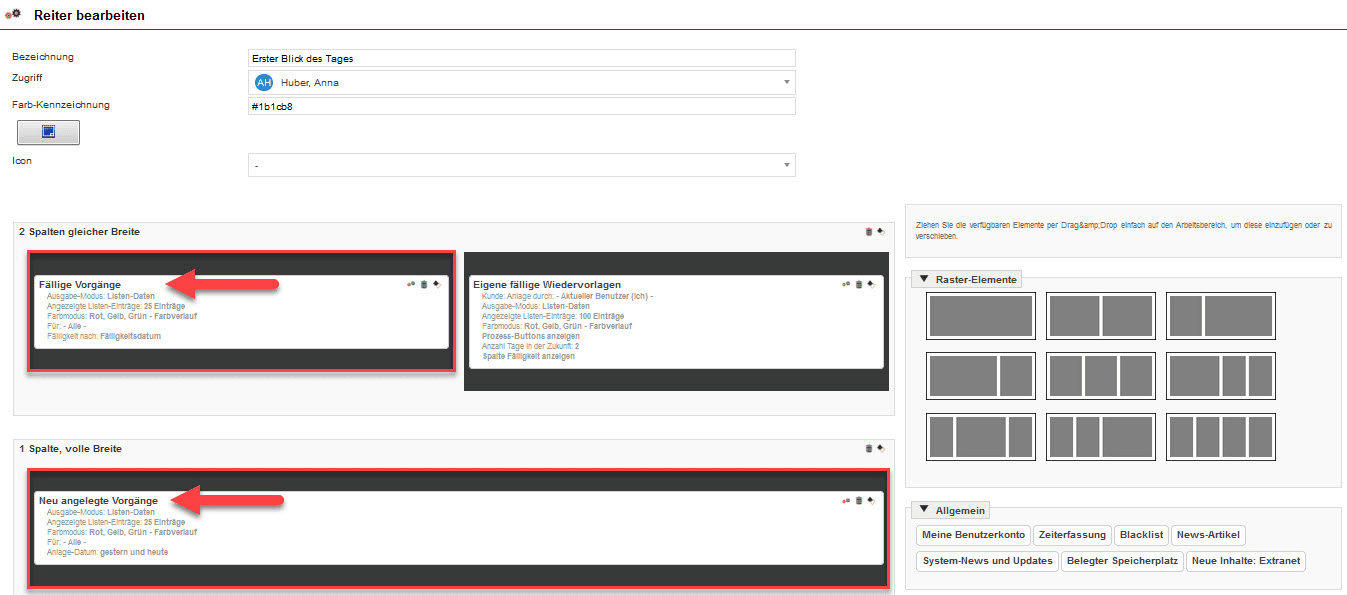Click paint bucket icon on 'Eigene fällige Wiedervorlagen'
The image size is (1347, 595).
[870, 285]
